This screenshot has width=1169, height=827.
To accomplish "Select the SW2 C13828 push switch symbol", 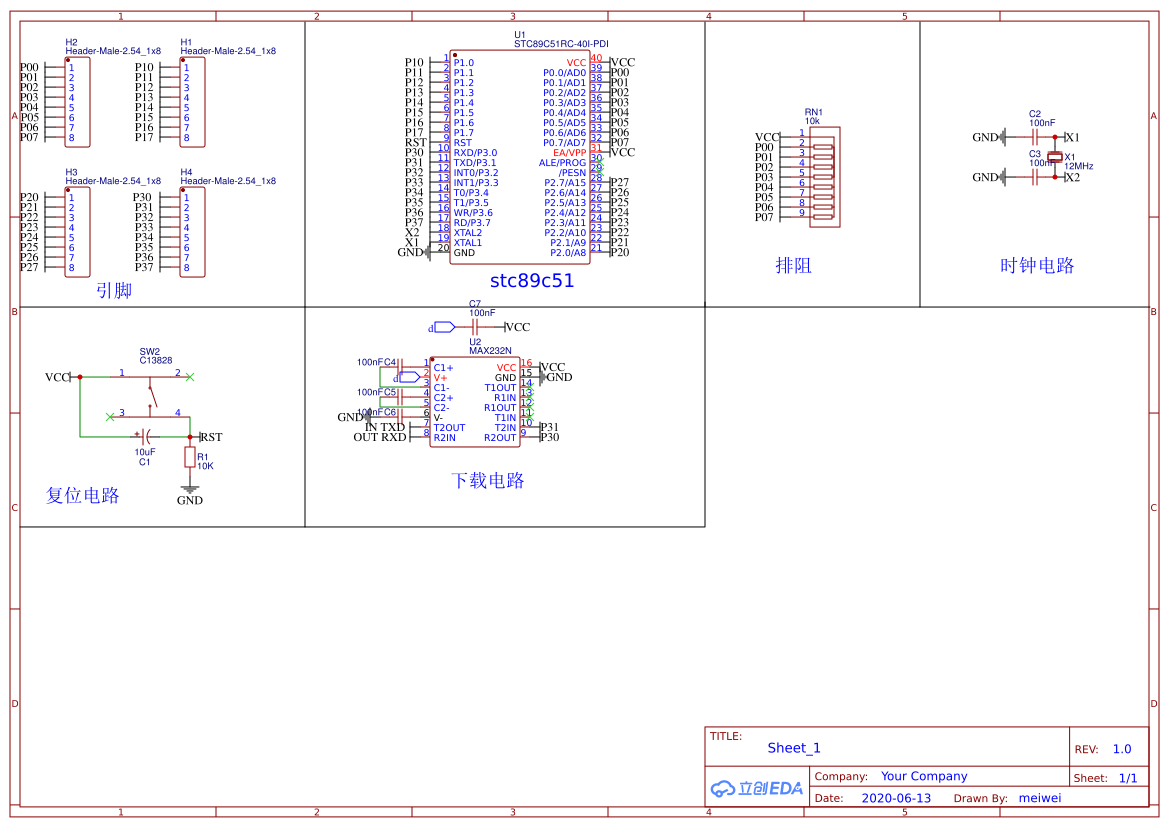I will click(x=151, y=395).
